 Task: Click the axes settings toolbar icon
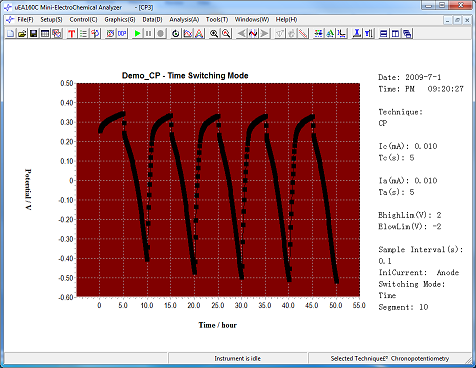(342, 33)
